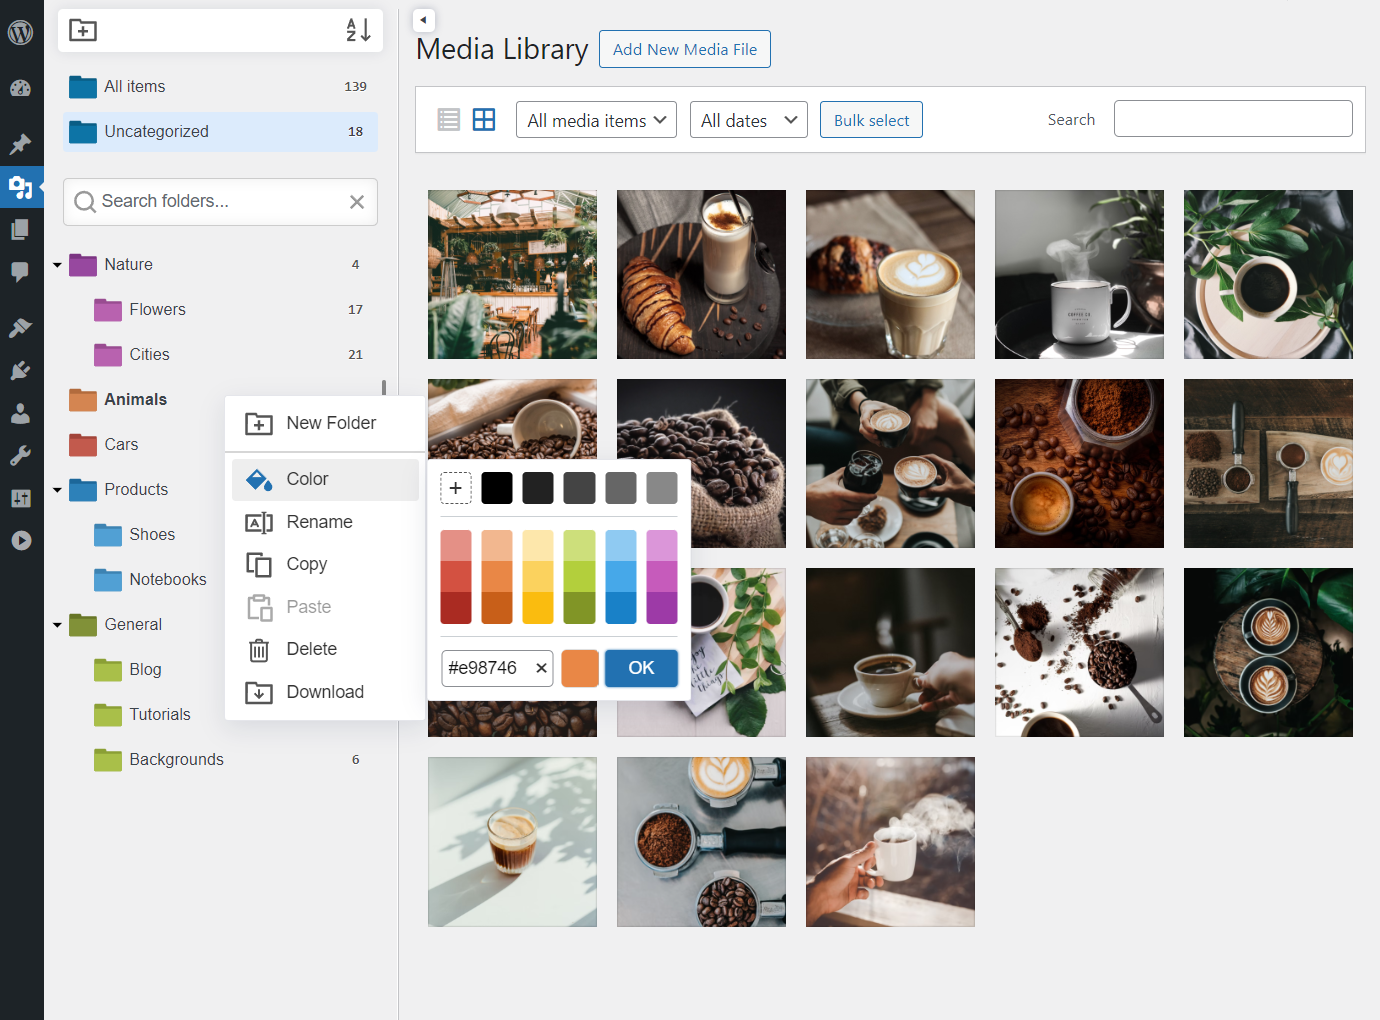Open Users icon in admin sidebar
Viewport: 1380px width, 1020px height.
pos(21,413)
